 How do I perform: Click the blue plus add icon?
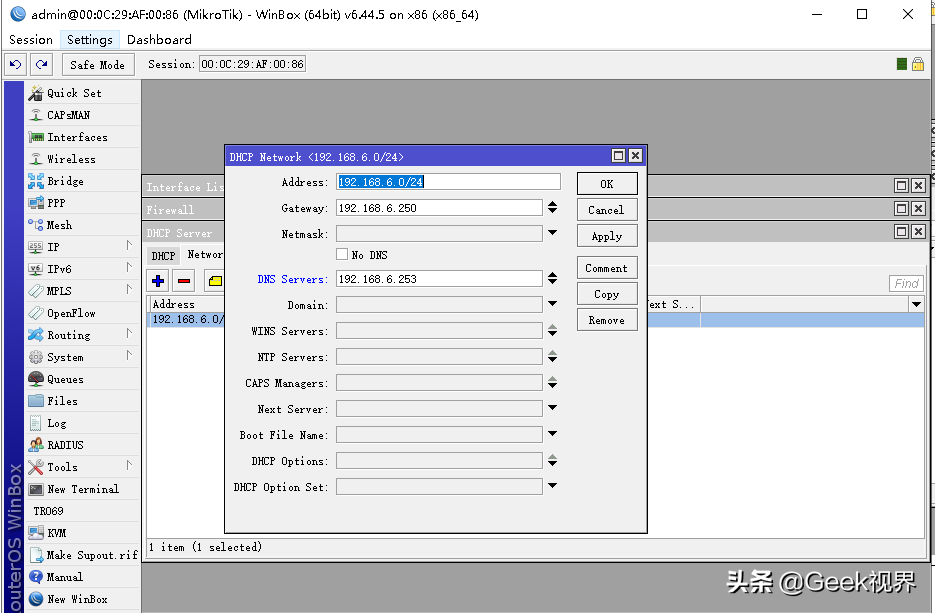158,281
